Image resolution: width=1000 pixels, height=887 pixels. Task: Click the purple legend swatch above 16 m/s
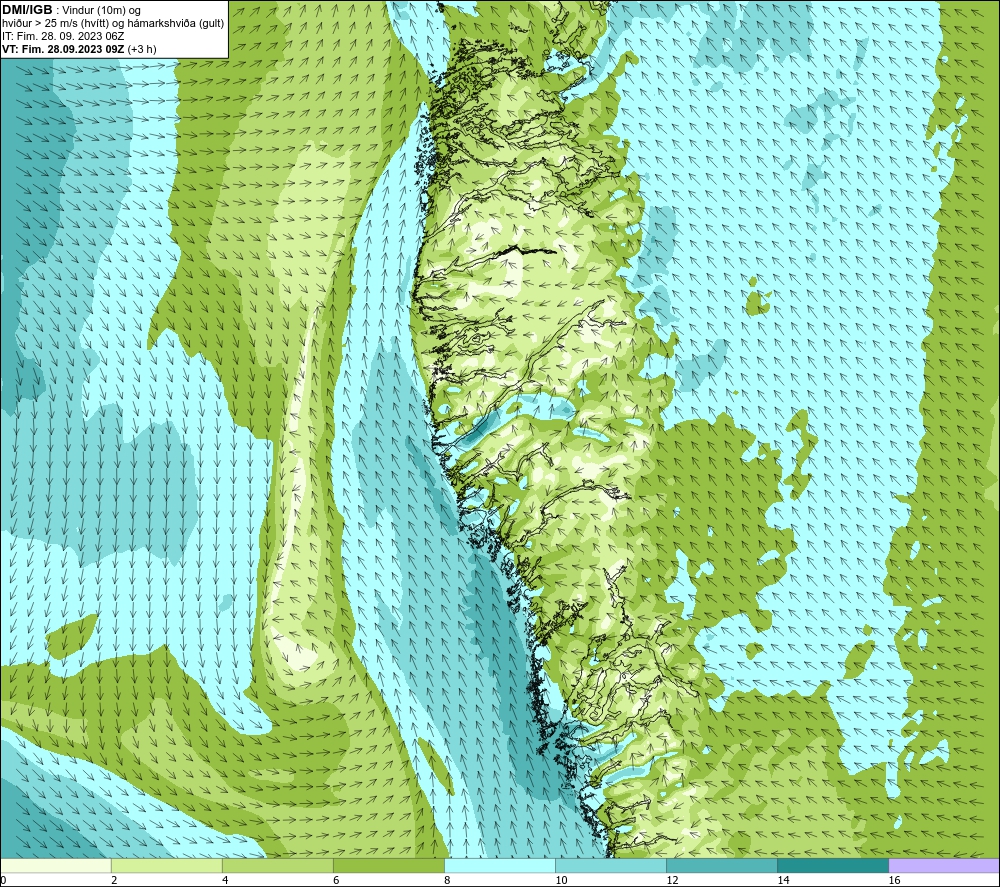pyautogui.click(x=944, y=865)
